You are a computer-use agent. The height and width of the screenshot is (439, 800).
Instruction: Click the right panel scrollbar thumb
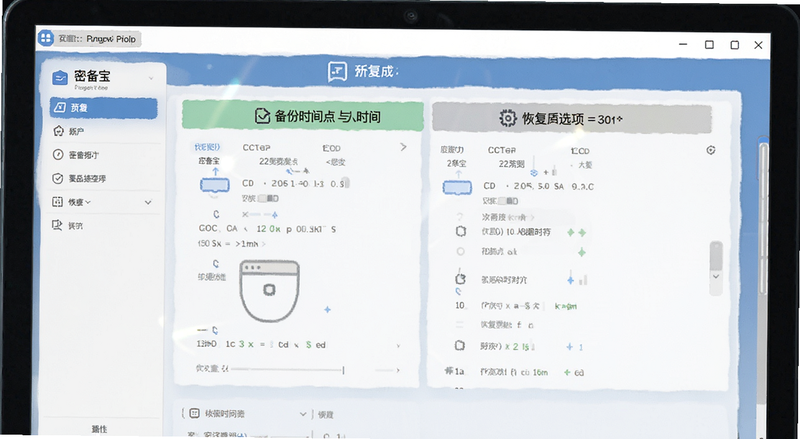coord(716,255)
